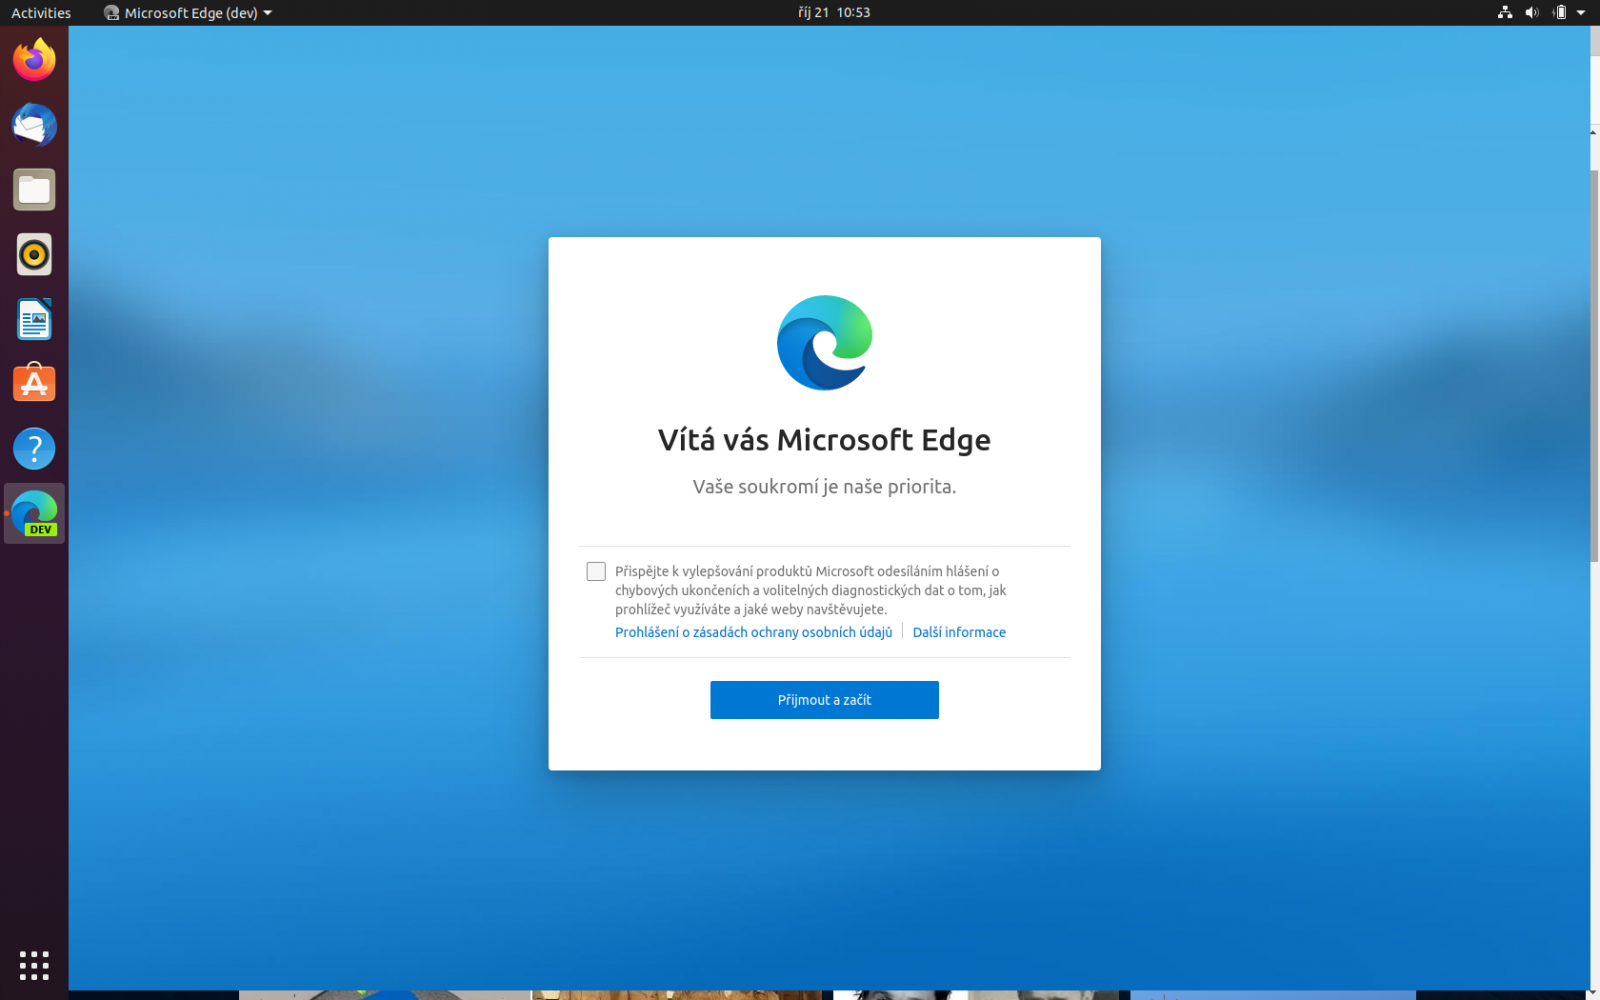Open the applications grid
This screenshot has width=1600, height=1000.
[34, 965]
